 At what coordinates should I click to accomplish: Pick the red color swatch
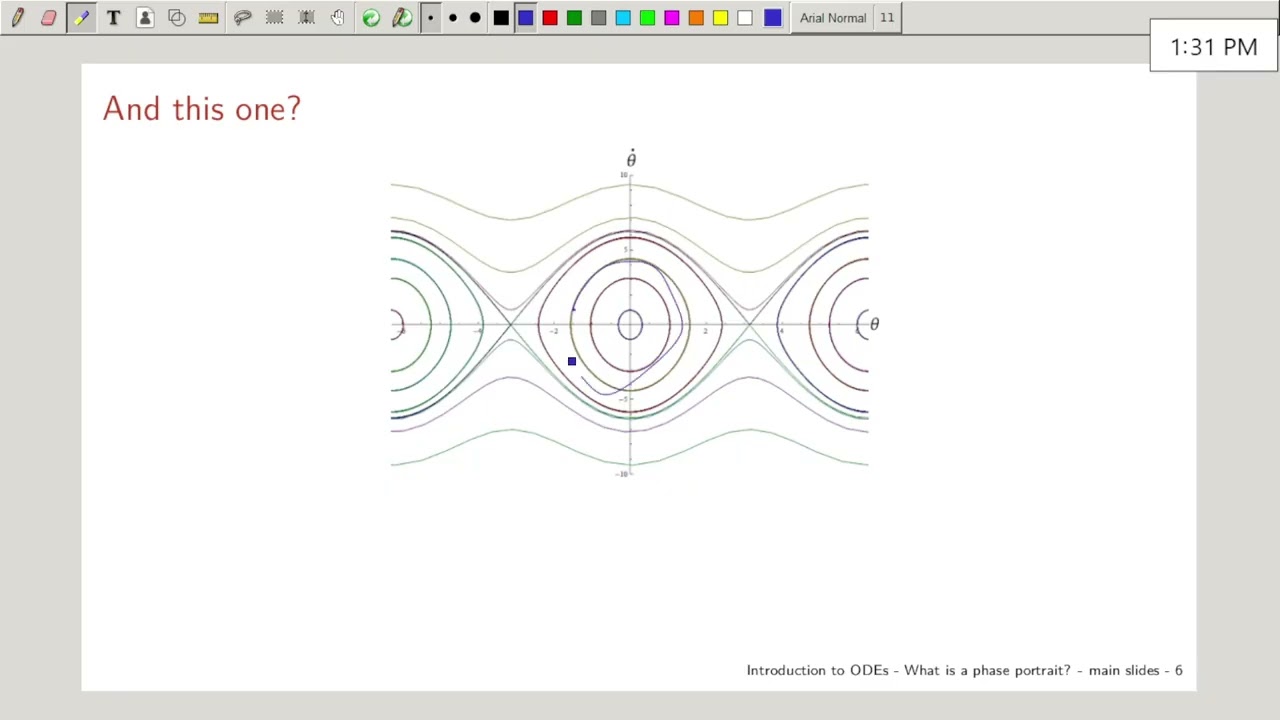(550, 18)
